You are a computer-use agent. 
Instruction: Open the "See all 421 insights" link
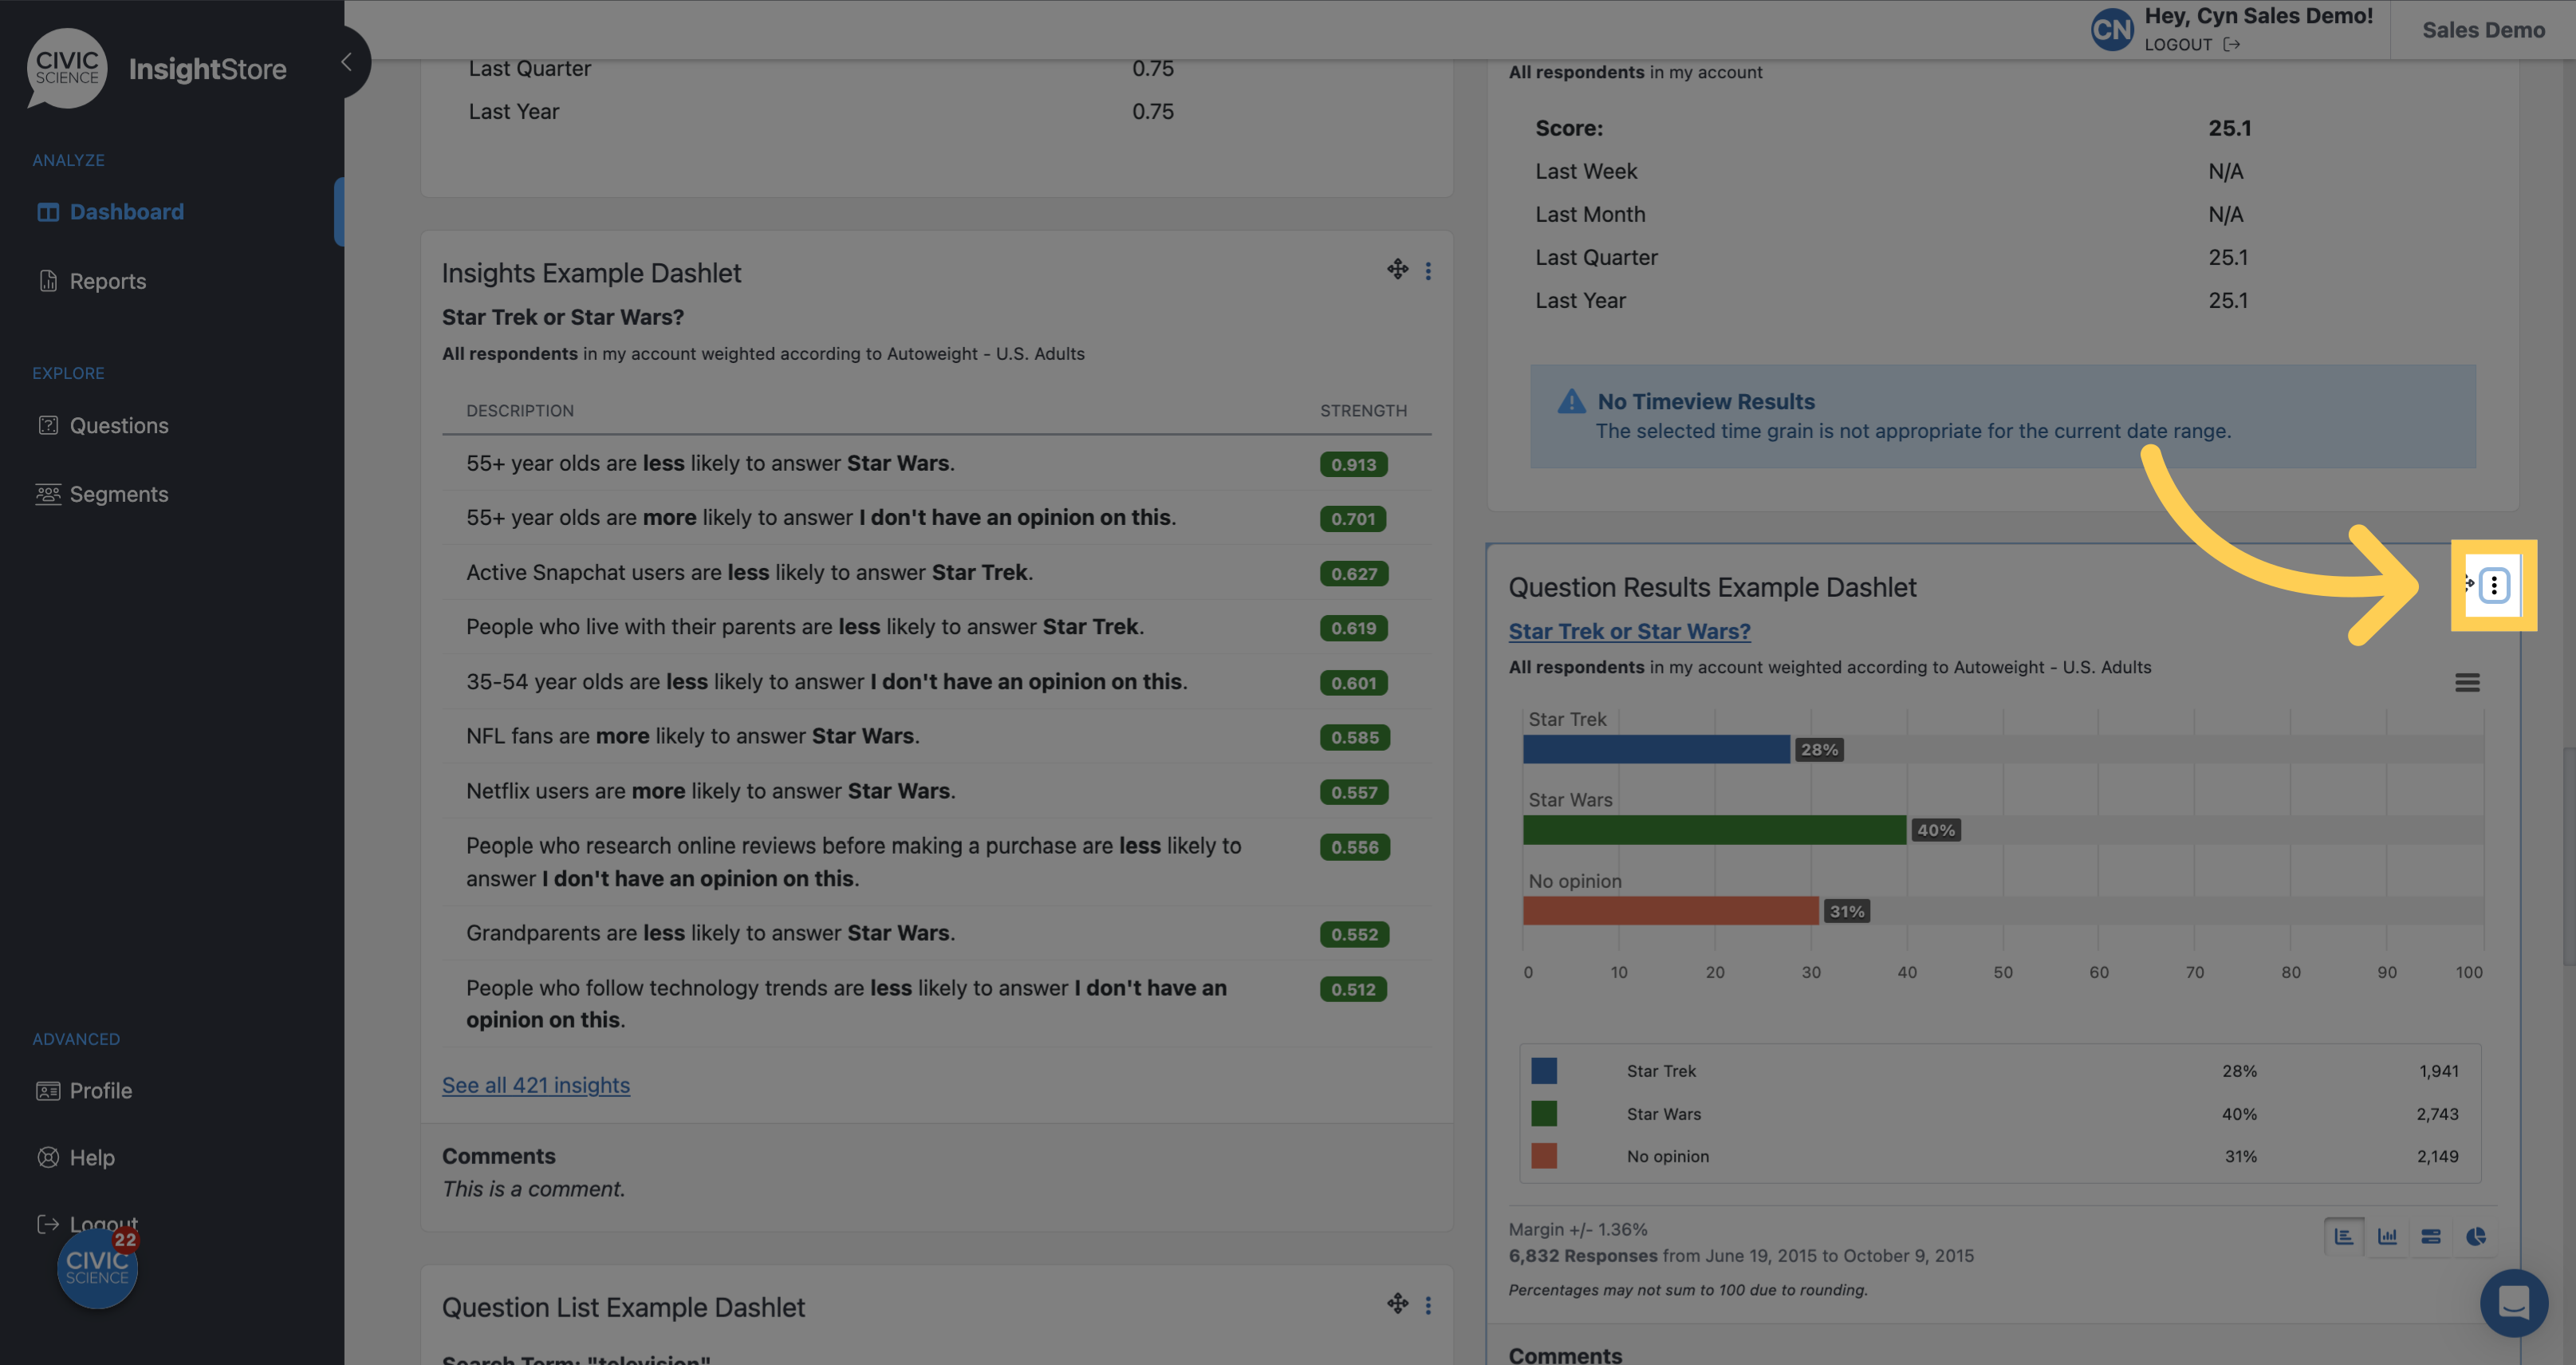(x=535, y=1085)
